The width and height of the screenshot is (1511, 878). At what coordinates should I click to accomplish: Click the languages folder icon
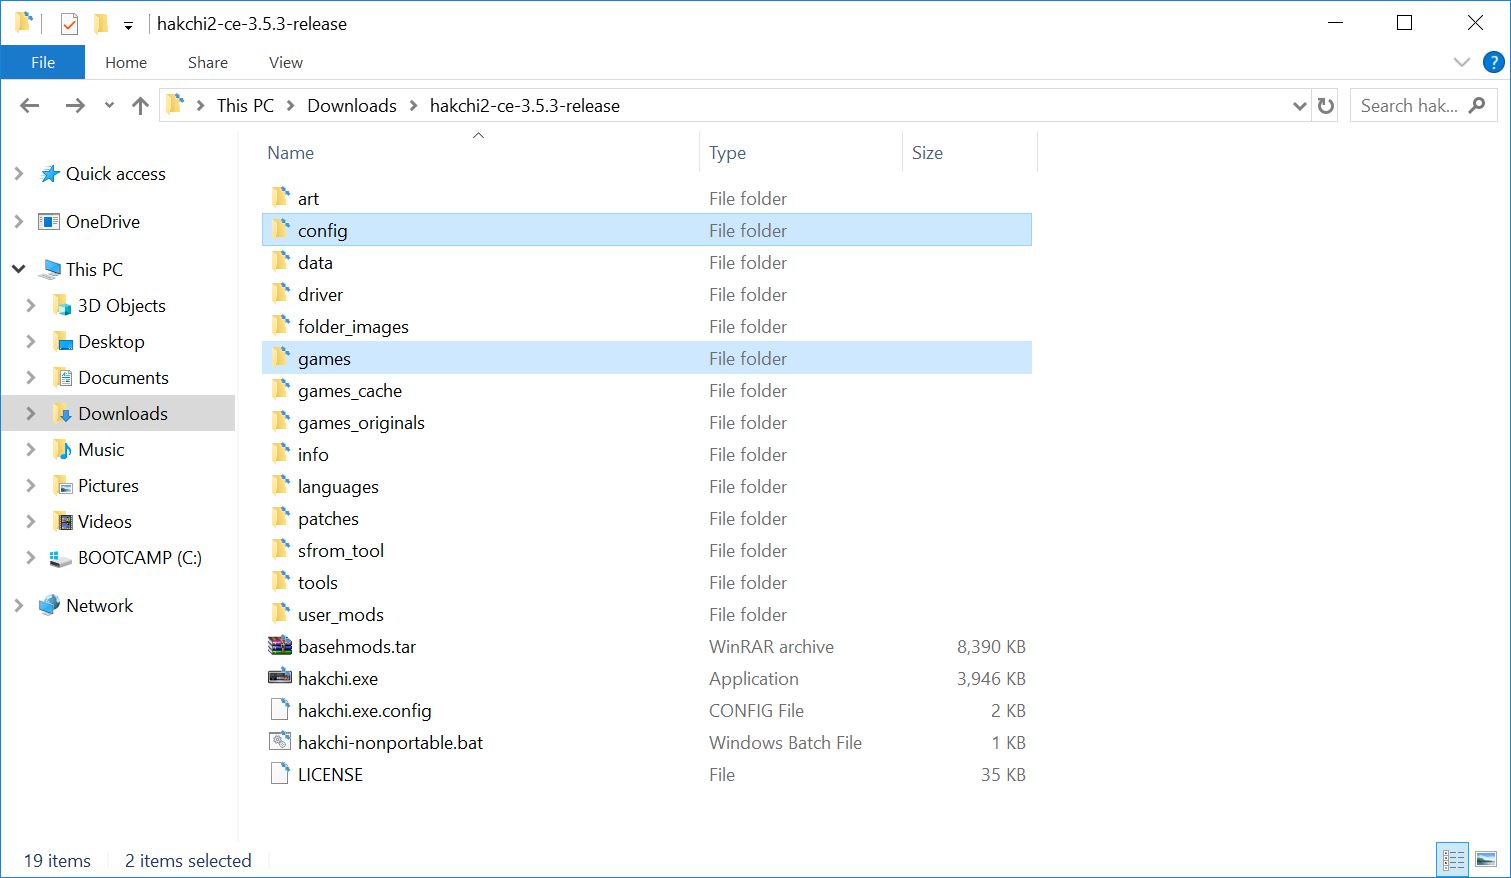click(281, 486)
